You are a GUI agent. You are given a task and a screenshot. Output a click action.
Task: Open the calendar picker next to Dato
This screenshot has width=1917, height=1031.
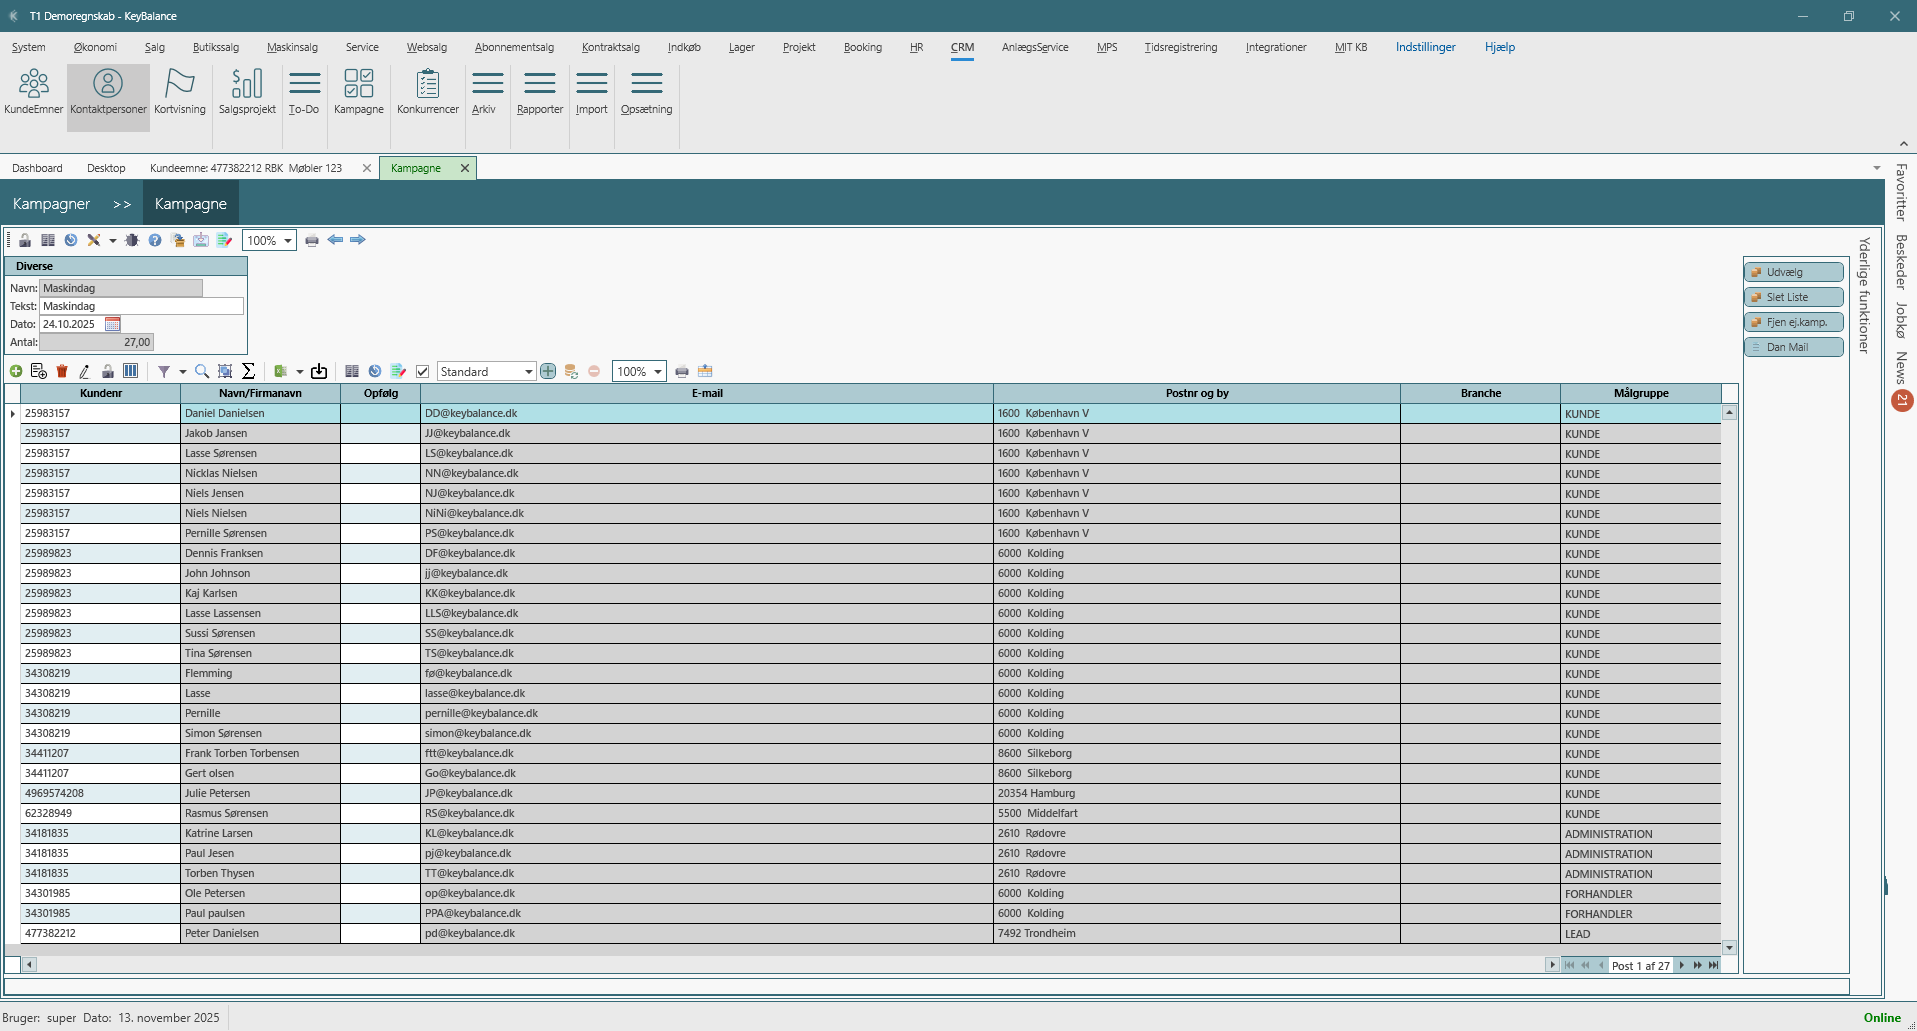tap(113, 324)
